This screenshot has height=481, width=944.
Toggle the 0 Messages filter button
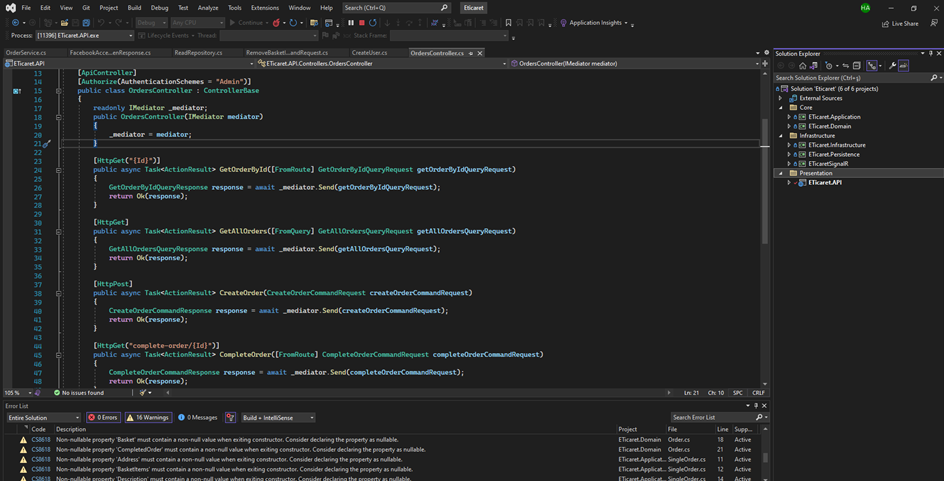pyautogui.click(x=197, y=417)
